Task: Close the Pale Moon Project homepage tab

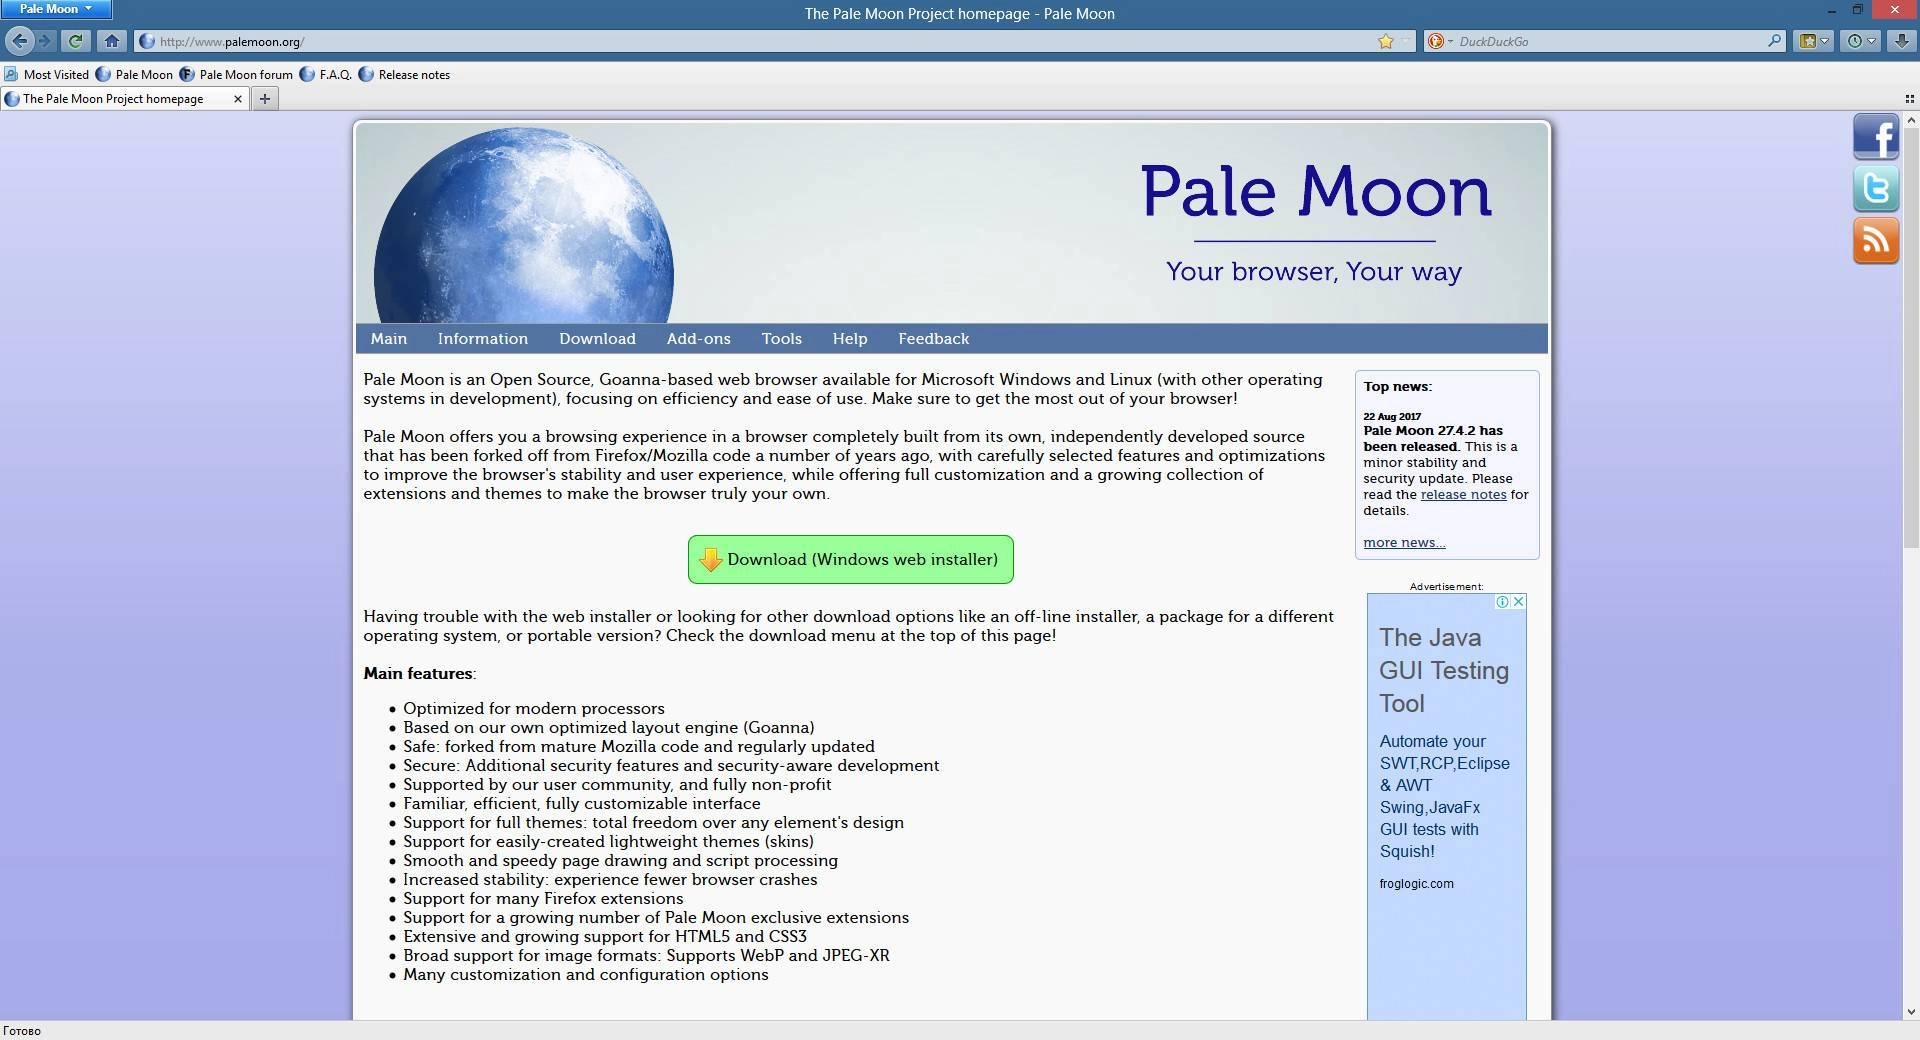Action: pos(238,98)
